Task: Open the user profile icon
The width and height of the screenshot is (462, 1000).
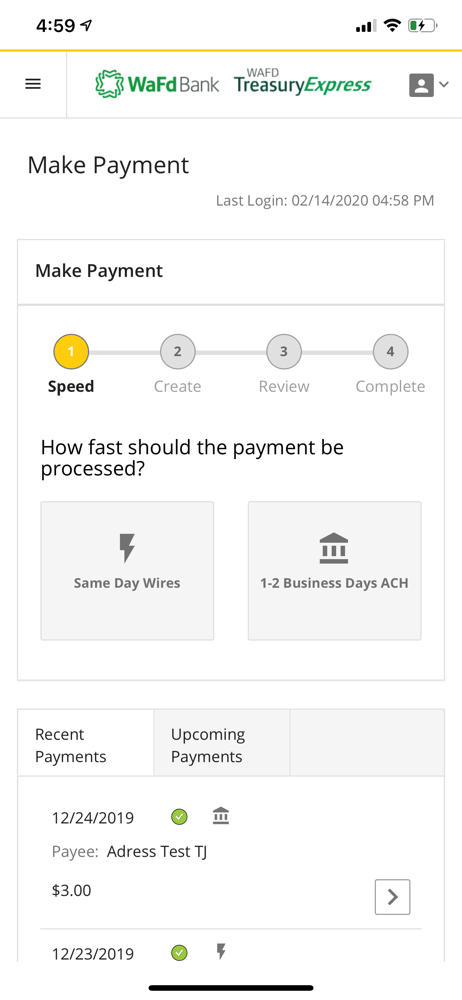Action: click(x=421, y=85)
